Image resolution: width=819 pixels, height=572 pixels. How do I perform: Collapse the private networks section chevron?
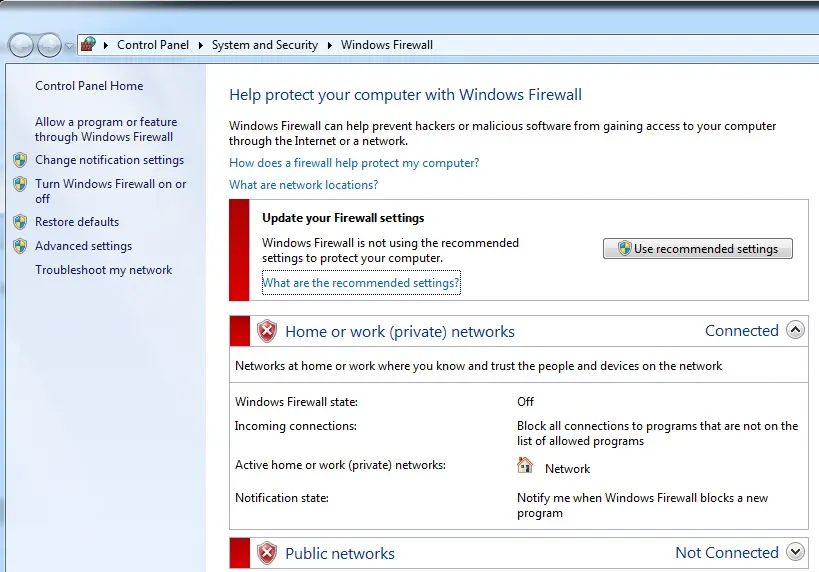[795, 330]
